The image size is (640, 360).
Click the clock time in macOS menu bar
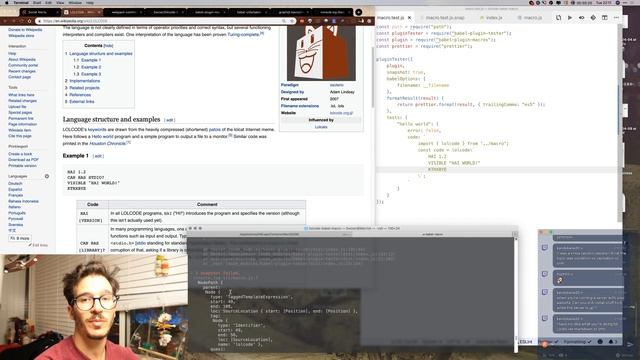[x=604, y=2]
